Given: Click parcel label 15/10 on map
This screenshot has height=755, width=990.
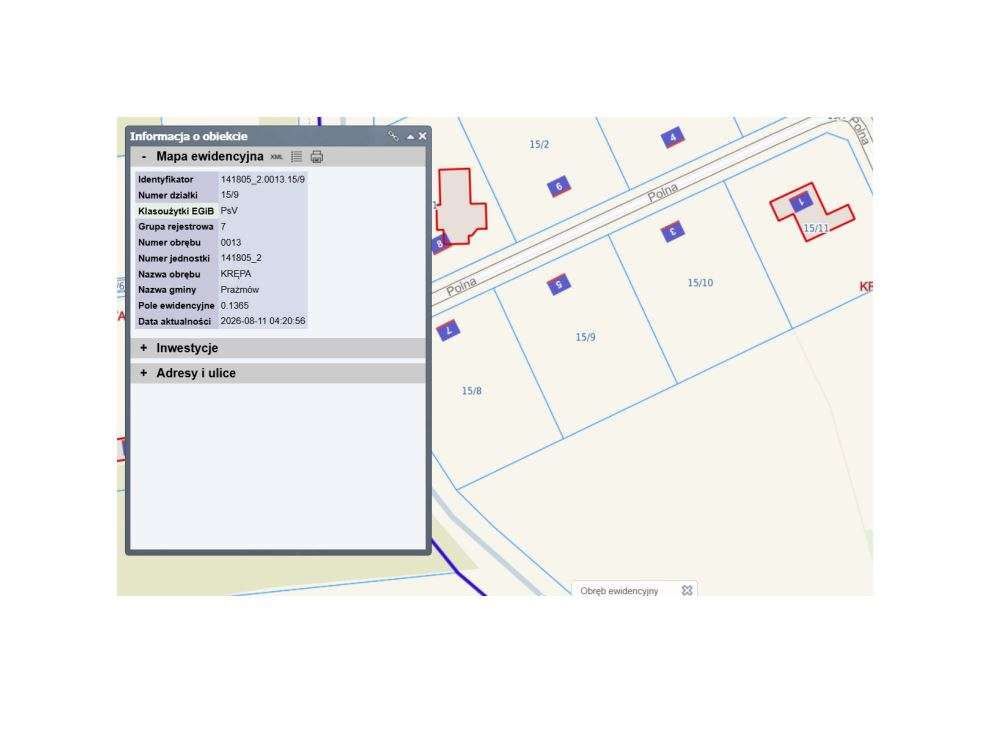Looking at the screenshot, I should [x=700, y=283].
